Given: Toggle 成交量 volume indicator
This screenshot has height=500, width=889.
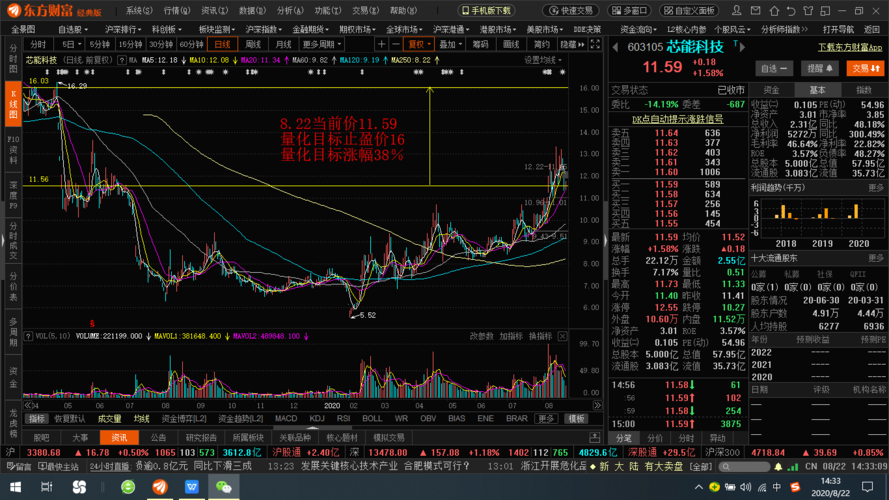Looking at the screenshot, I should [x=110, y=419].
